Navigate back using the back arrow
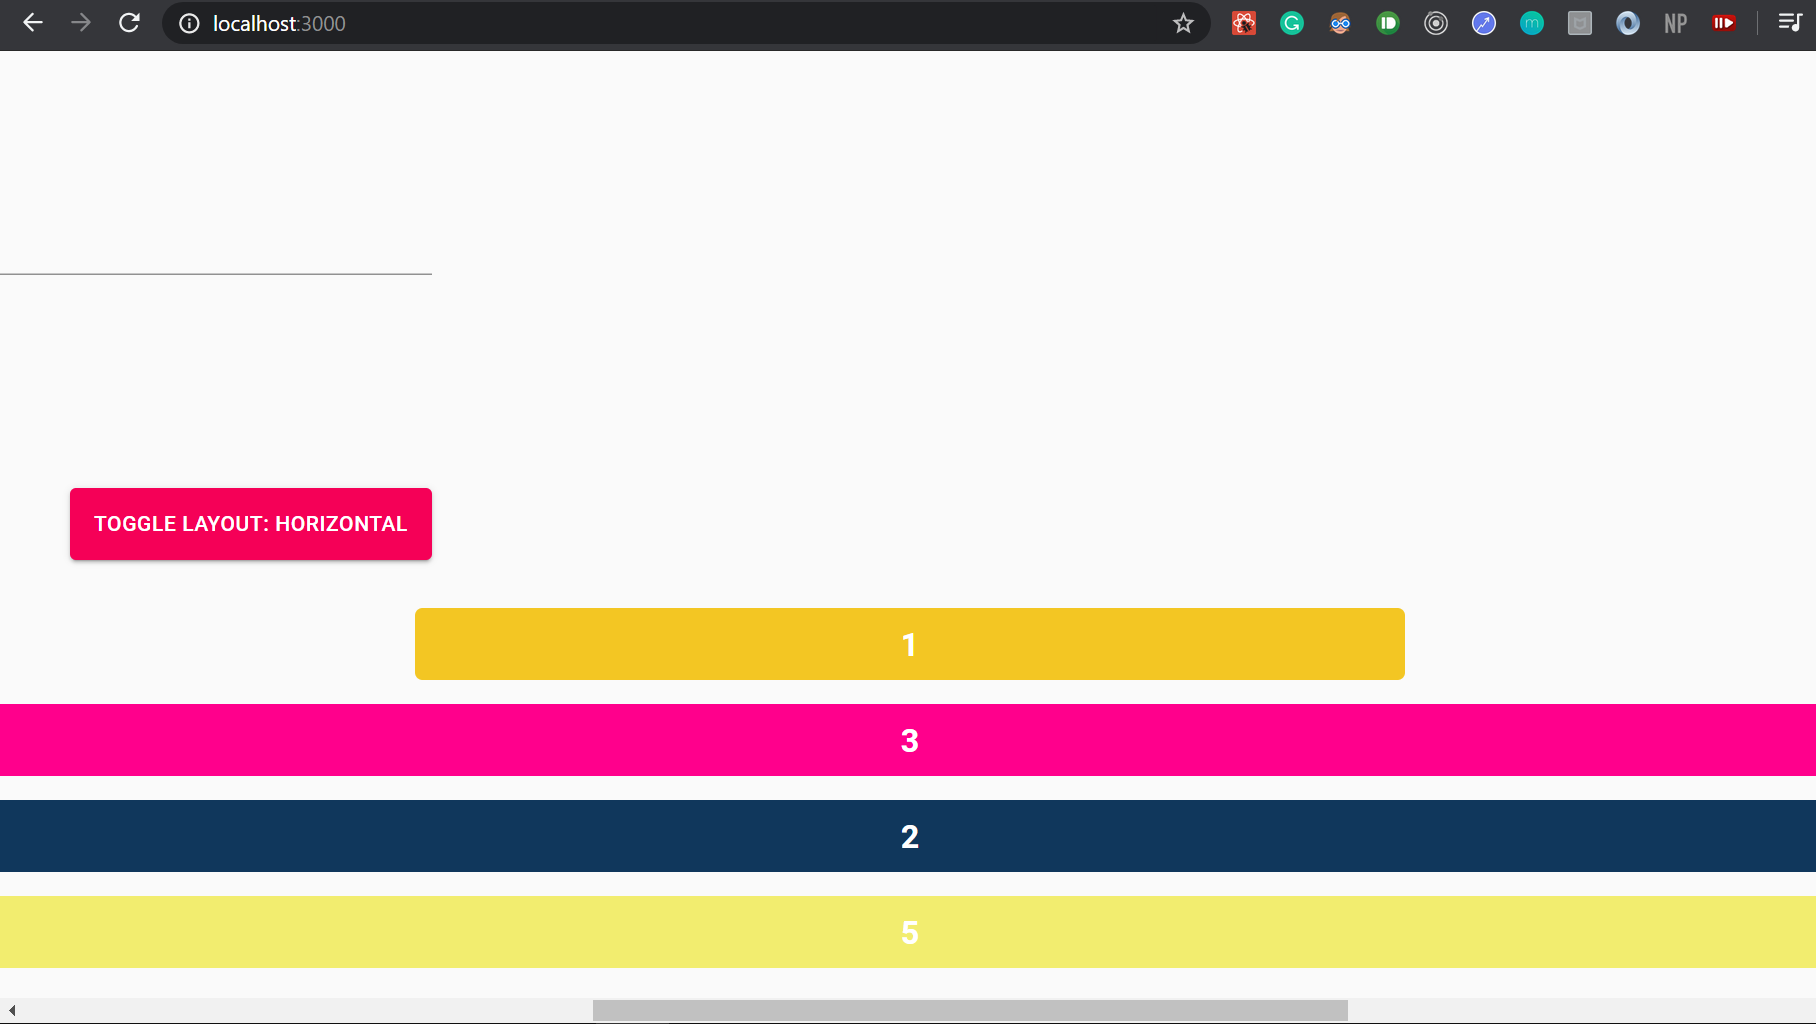The height and width of the screenshot is (1024, 1816). pyautogui.click(x=33, y=23)
